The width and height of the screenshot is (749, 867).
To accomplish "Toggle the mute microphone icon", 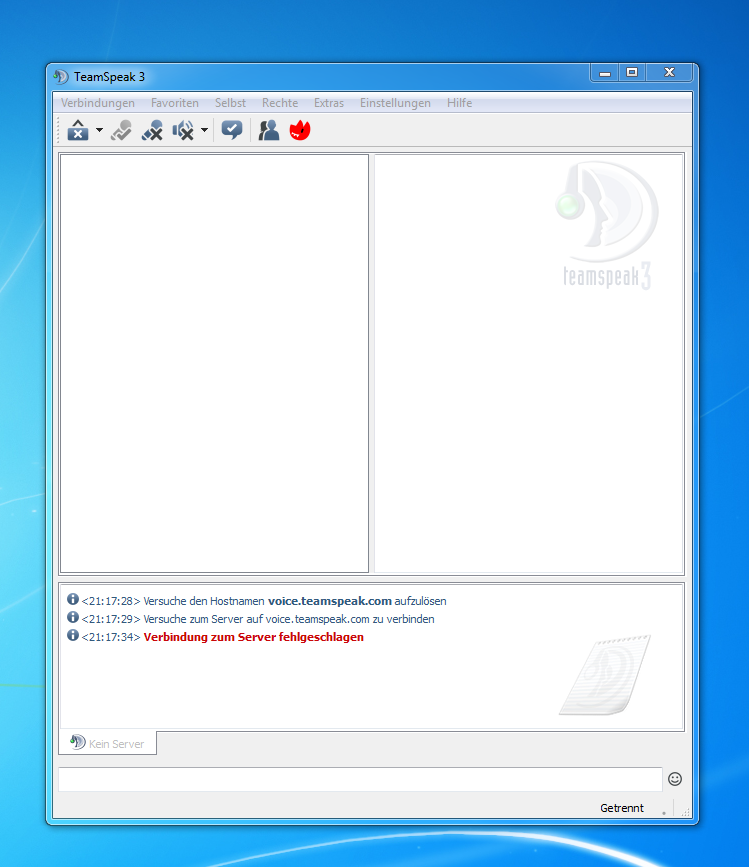I will (x=152, y=130).
